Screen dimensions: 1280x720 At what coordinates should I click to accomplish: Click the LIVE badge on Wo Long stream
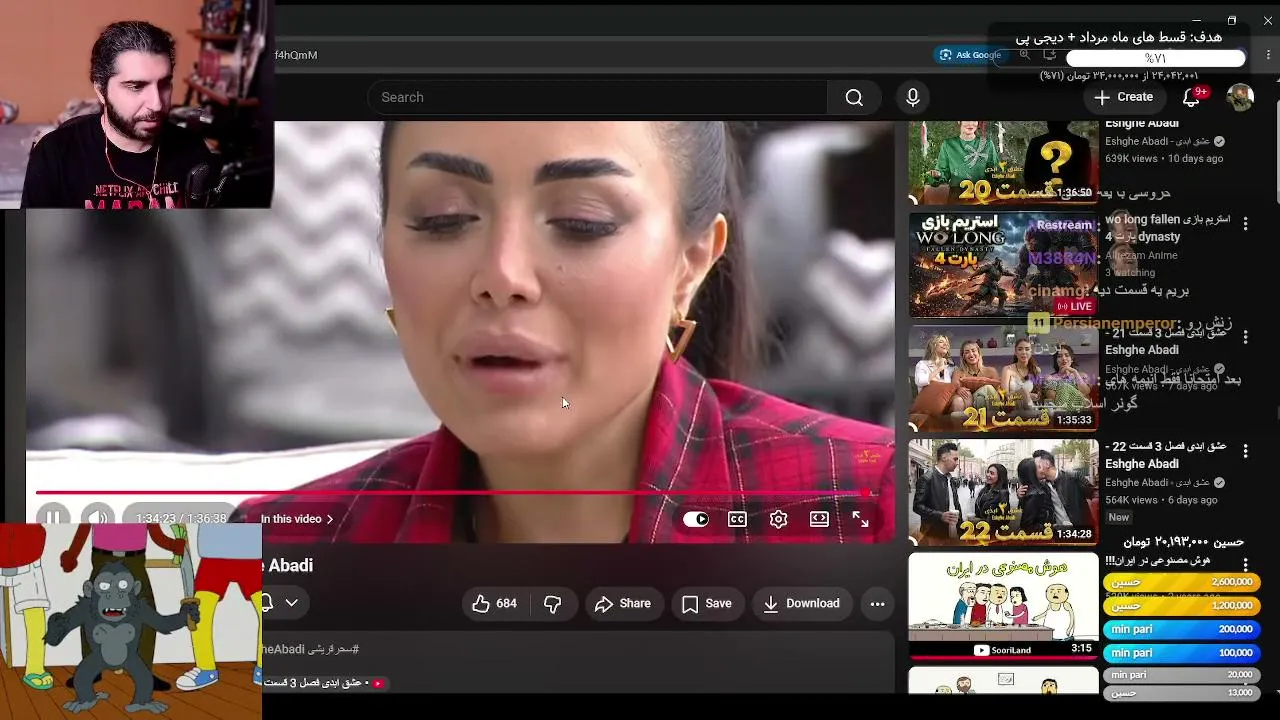[x=1074, y=306]
